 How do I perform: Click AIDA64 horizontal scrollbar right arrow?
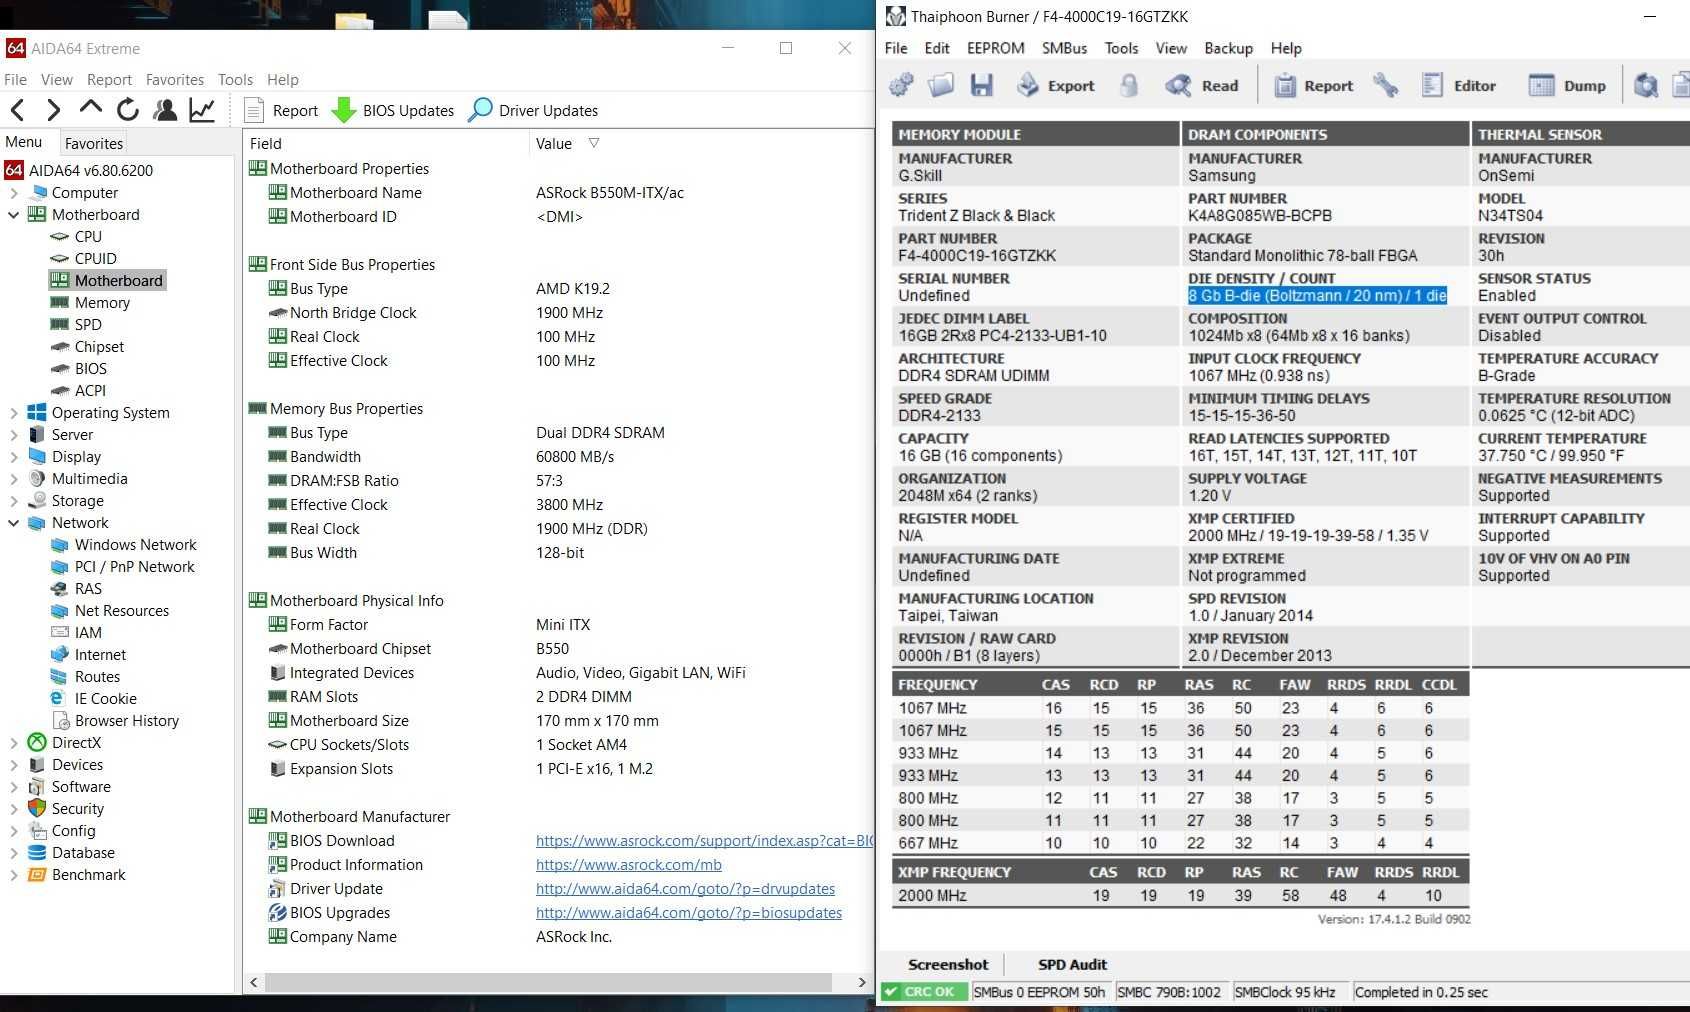pyautogui.click(x=862, y=982)
